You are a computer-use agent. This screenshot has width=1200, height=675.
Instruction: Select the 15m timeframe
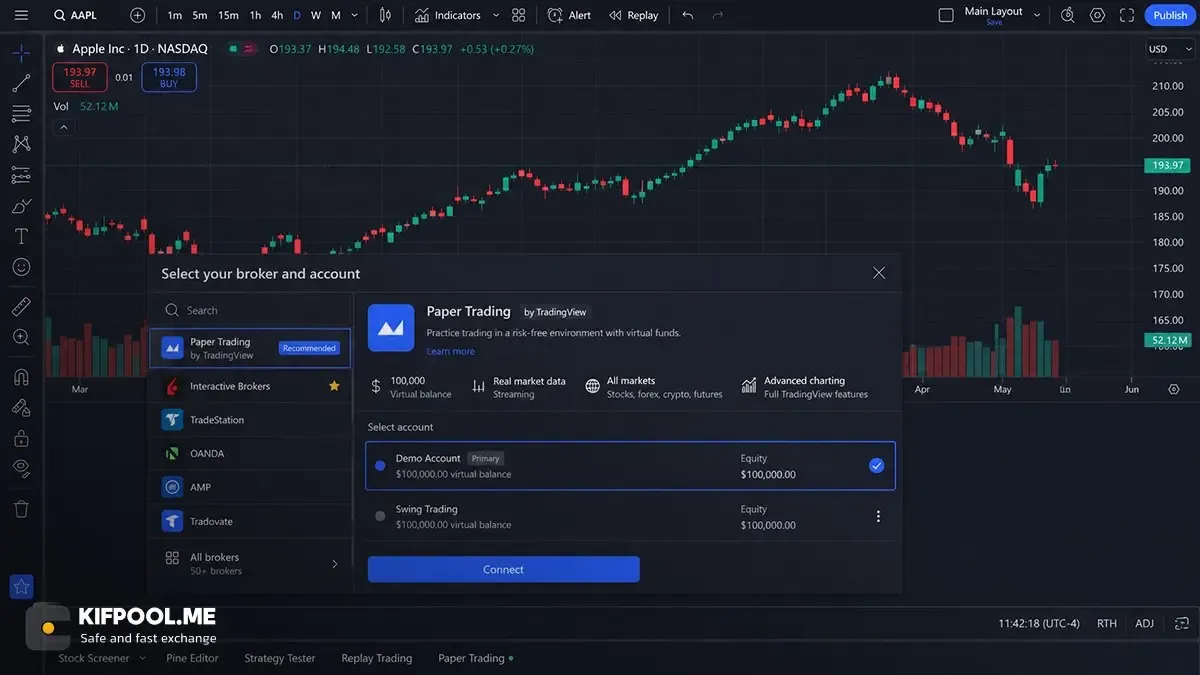pos(228,15)
